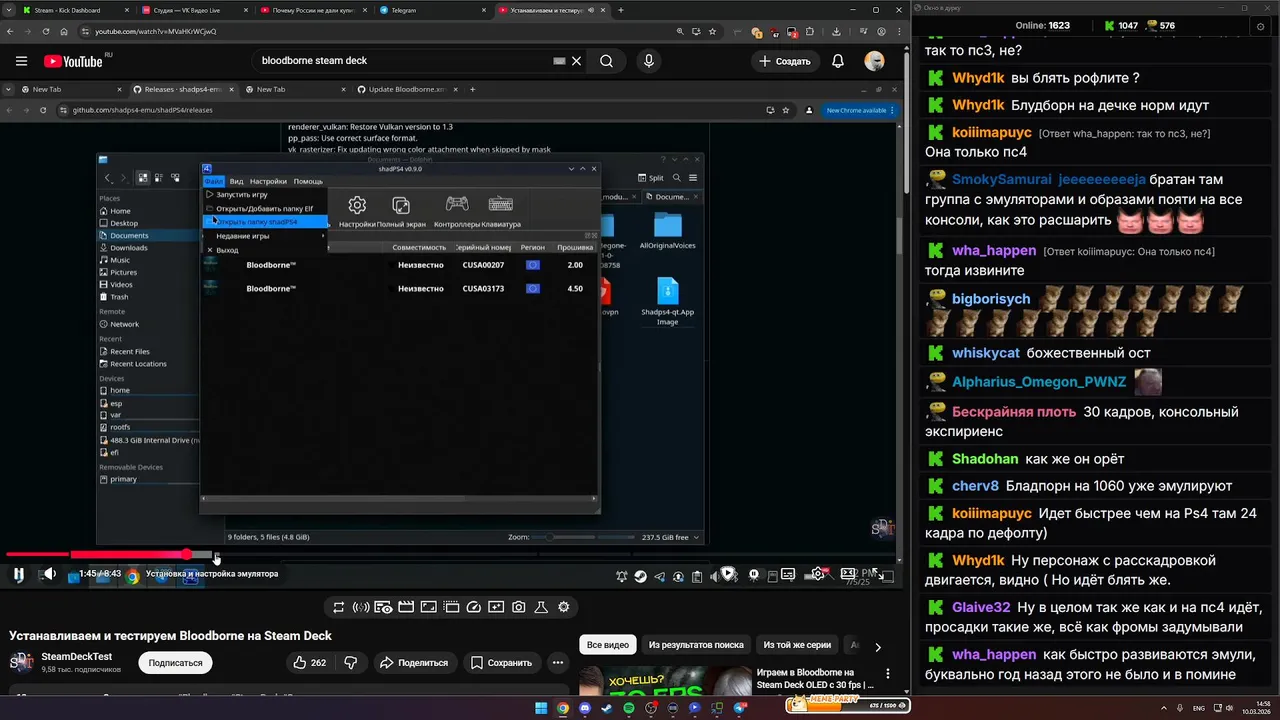Viewport: 1280px width, 720px height.
Task: Click the Полный экран fullscreen icon
Action: [401, 205]
